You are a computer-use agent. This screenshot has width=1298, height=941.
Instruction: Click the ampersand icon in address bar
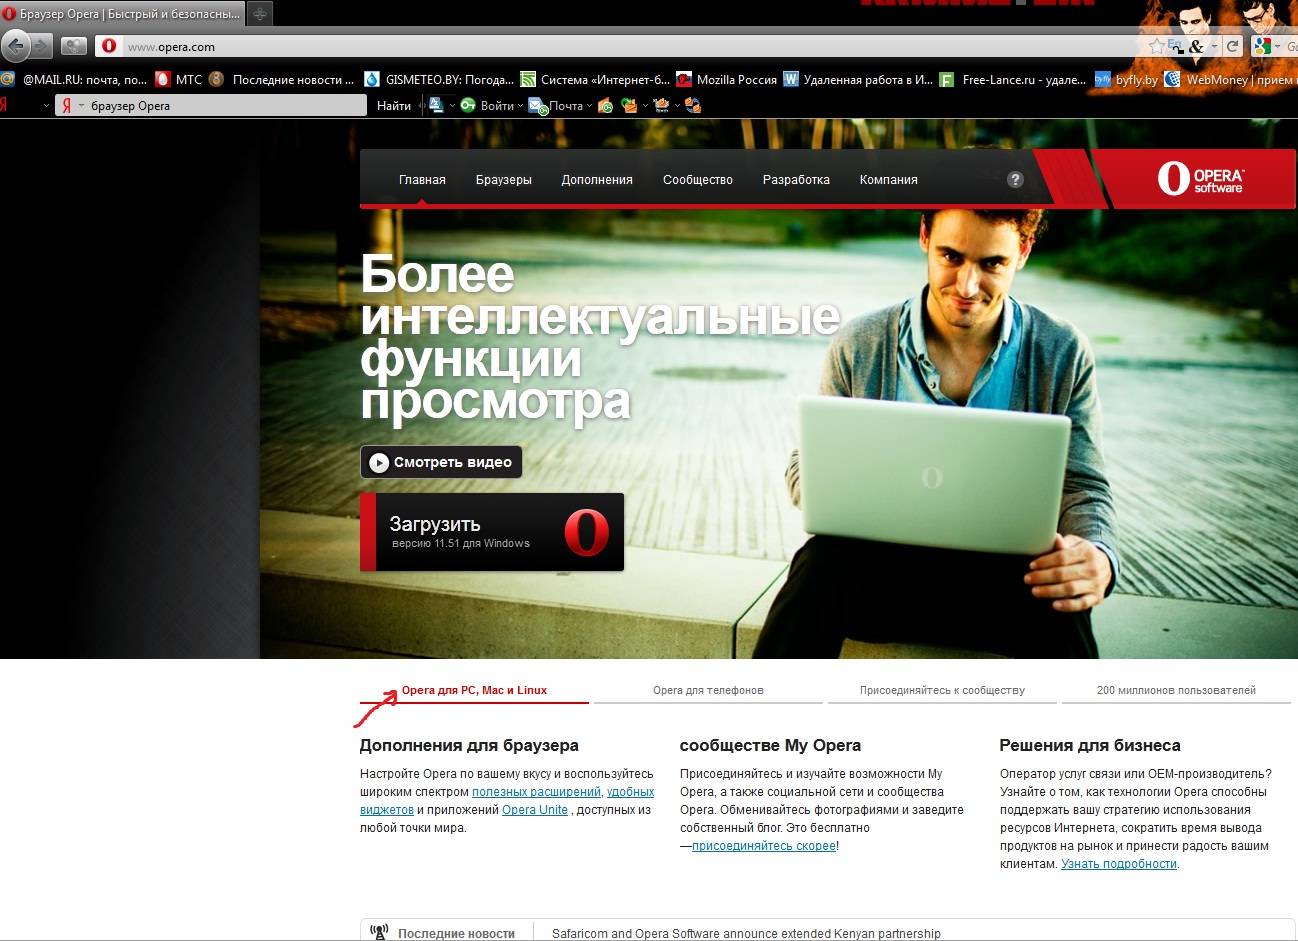(x=1196, y=47)
